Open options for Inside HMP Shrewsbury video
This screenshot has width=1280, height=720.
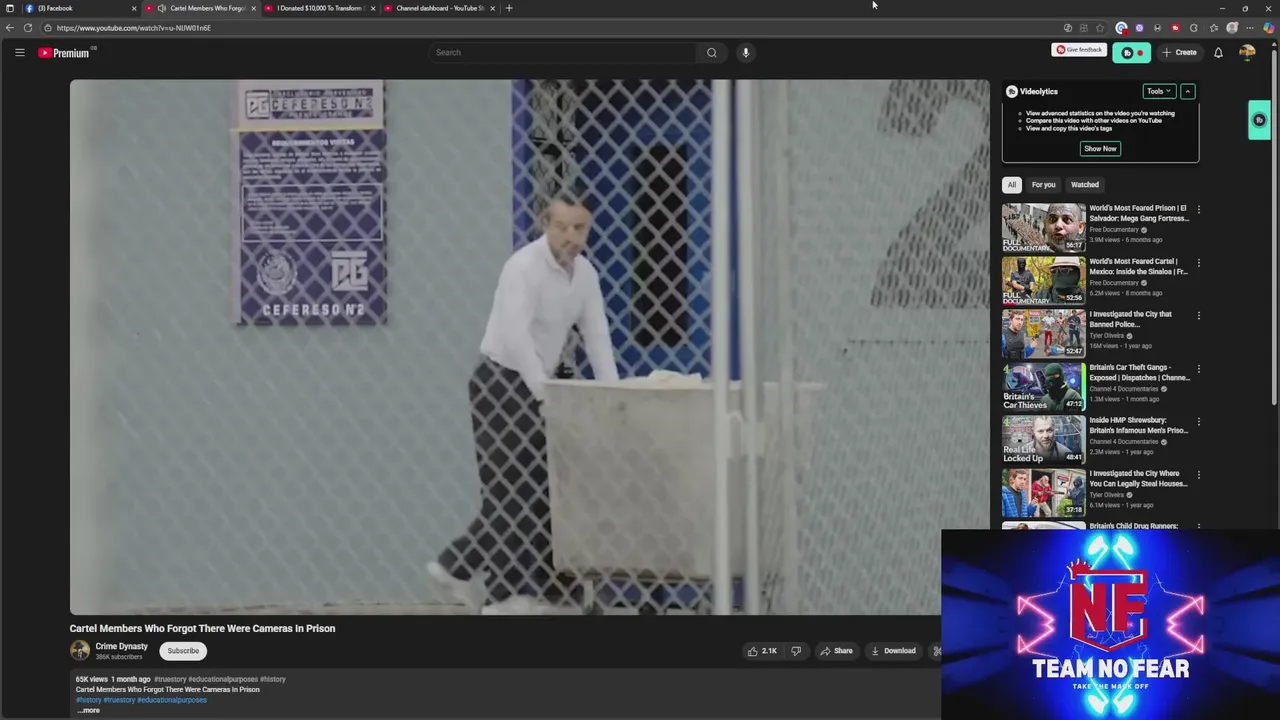[1198, 422]
